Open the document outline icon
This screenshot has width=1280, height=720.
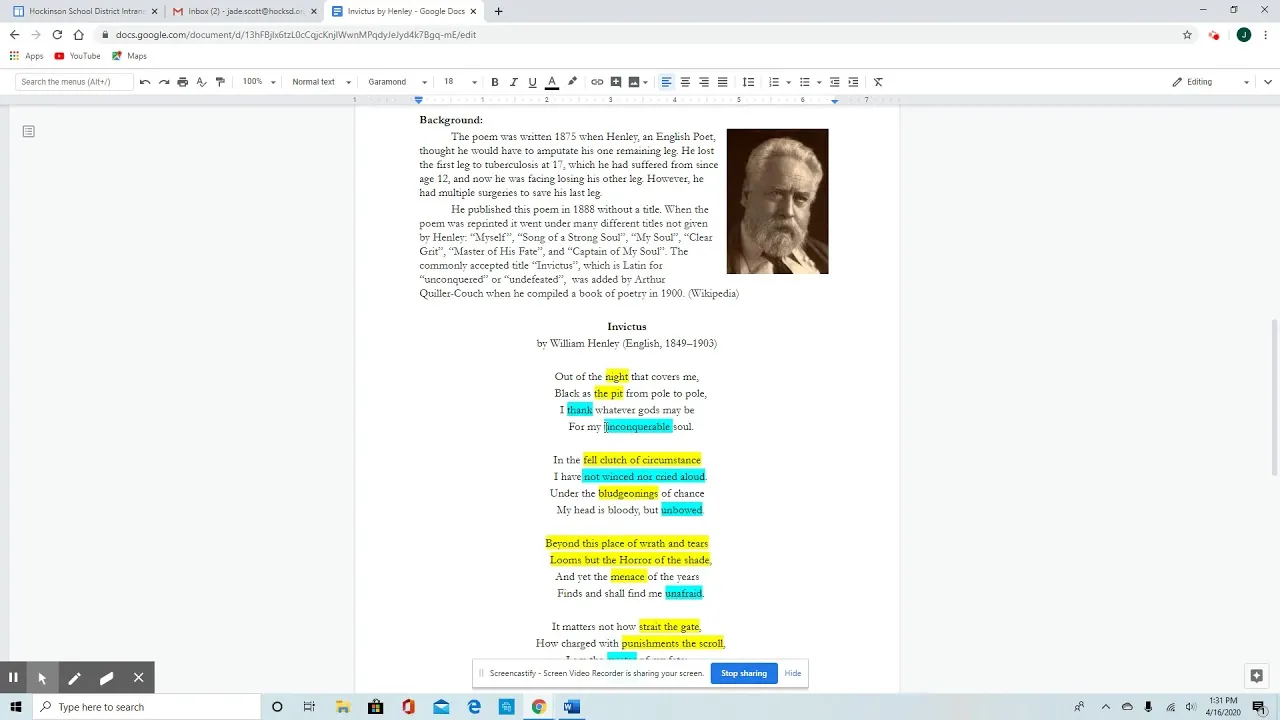[29, 131]
